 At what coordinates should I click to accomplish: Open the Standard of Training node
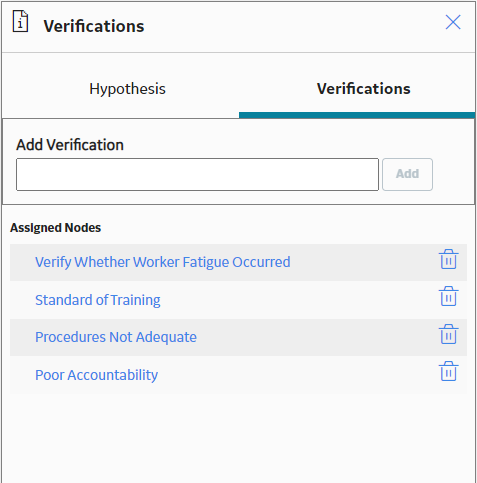(x=98, y=300)
